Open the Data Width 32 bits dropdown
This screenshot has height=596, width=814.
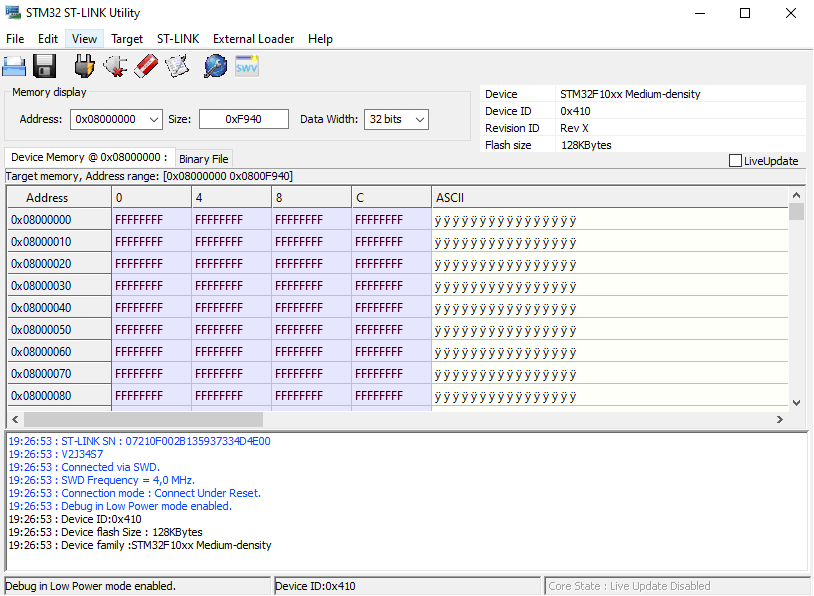click(x=420, y=119)
